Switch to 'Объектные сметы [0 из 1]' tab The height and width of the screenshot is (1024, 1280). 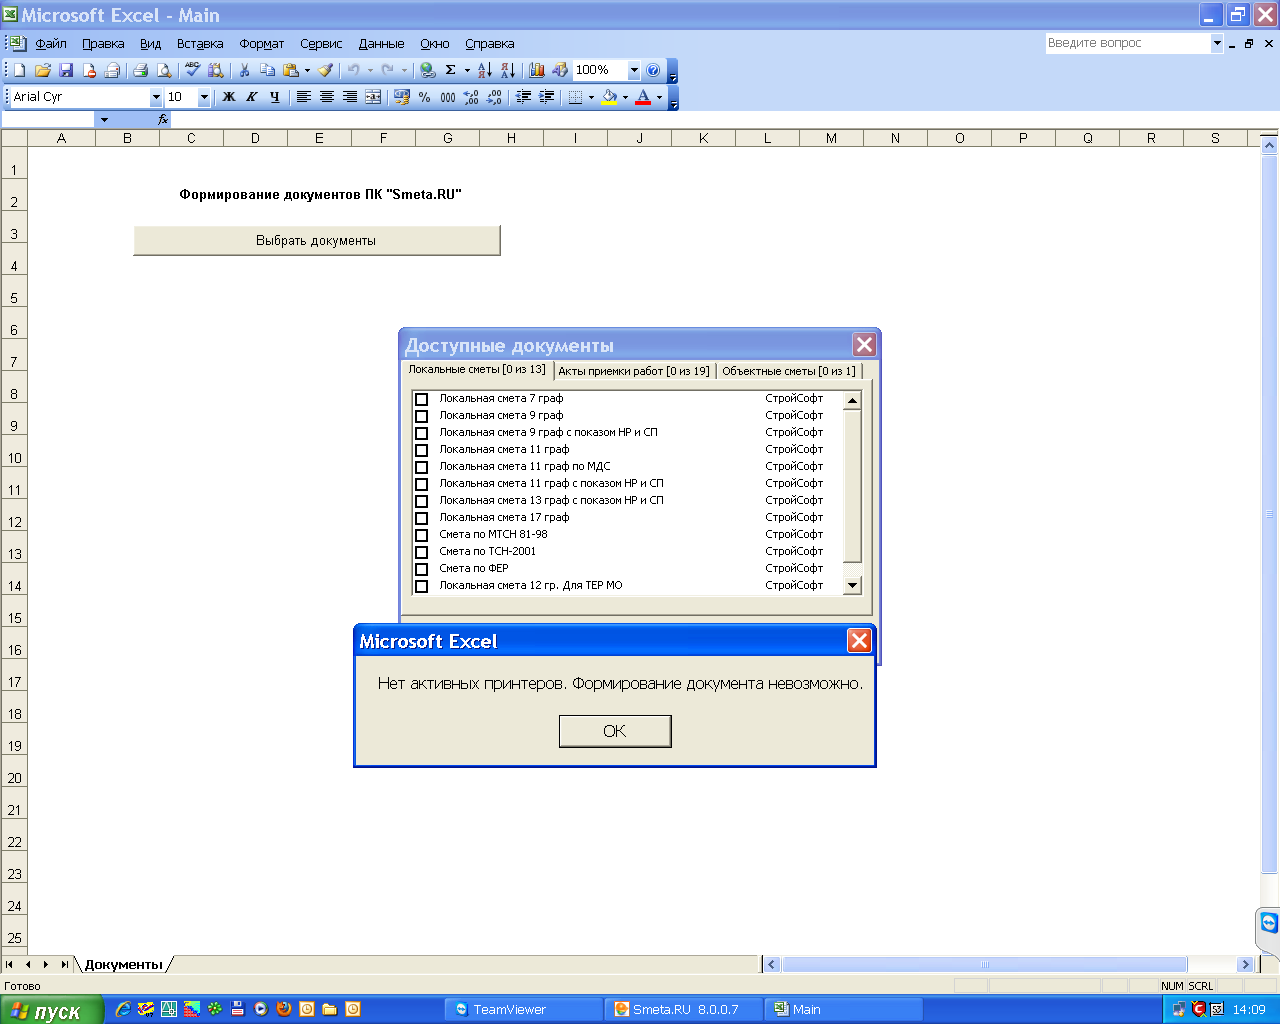[789, 371]
